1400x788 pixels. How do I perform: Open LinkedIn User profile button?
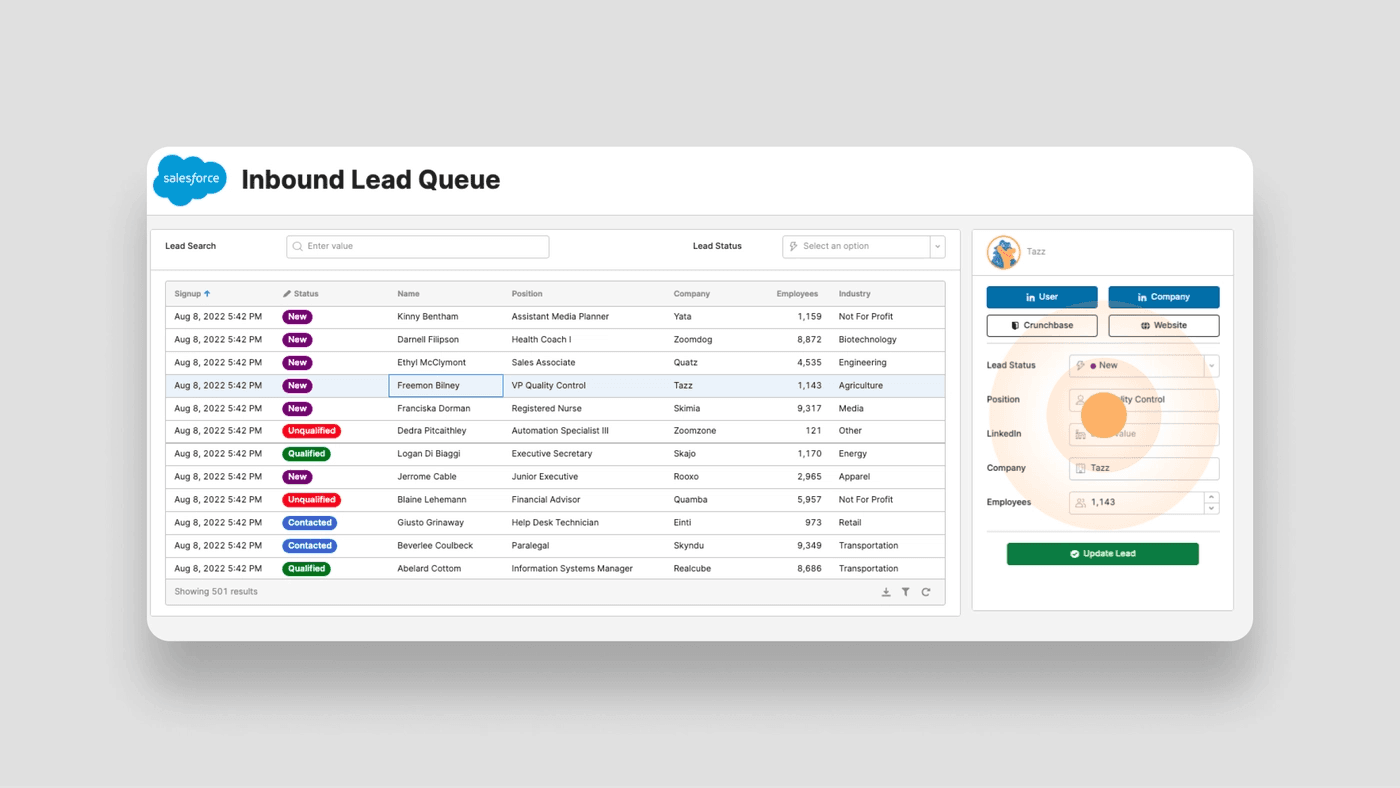point(1041,297)
